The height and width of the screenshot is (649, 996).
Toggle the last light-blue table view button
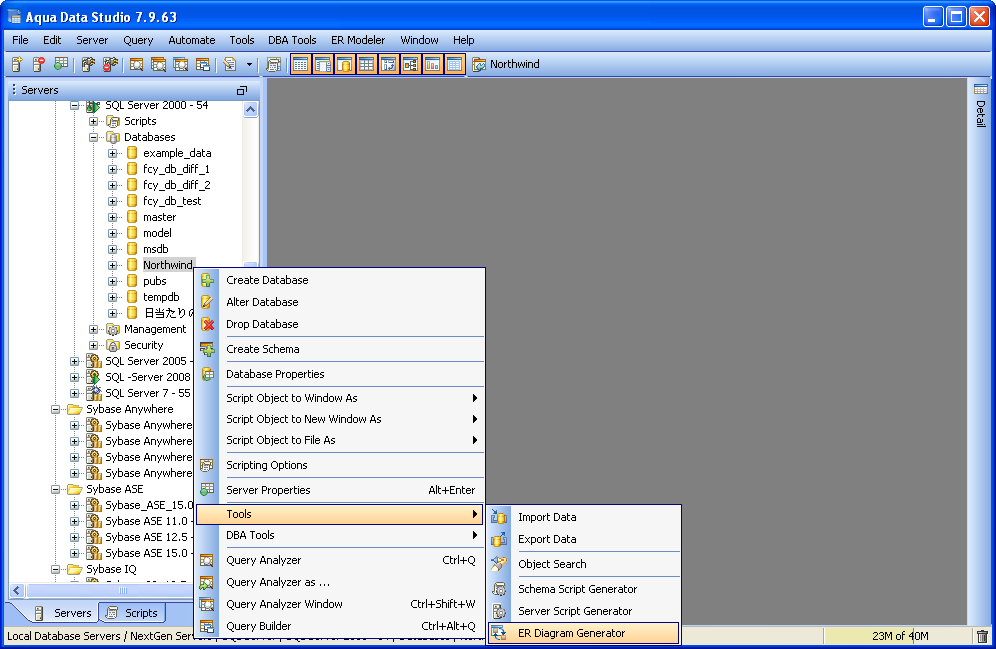[x=454, y=64]
